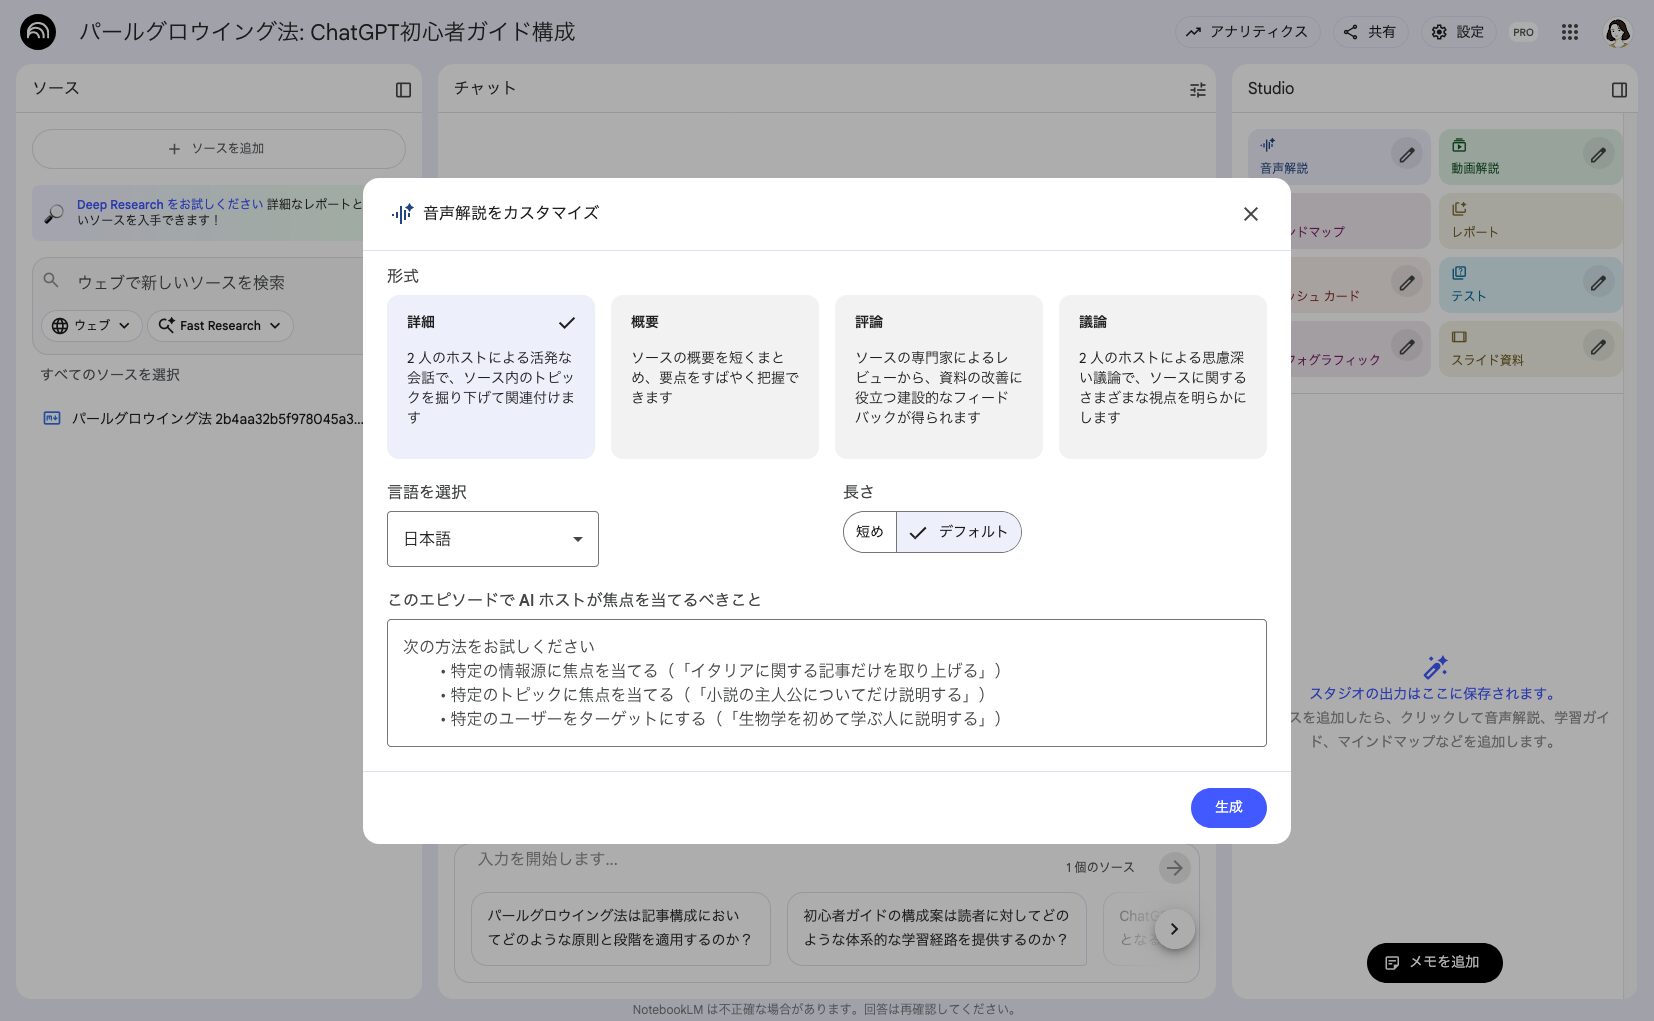
Task: Open the Deep Research trial link
Action: pos(120,204)
